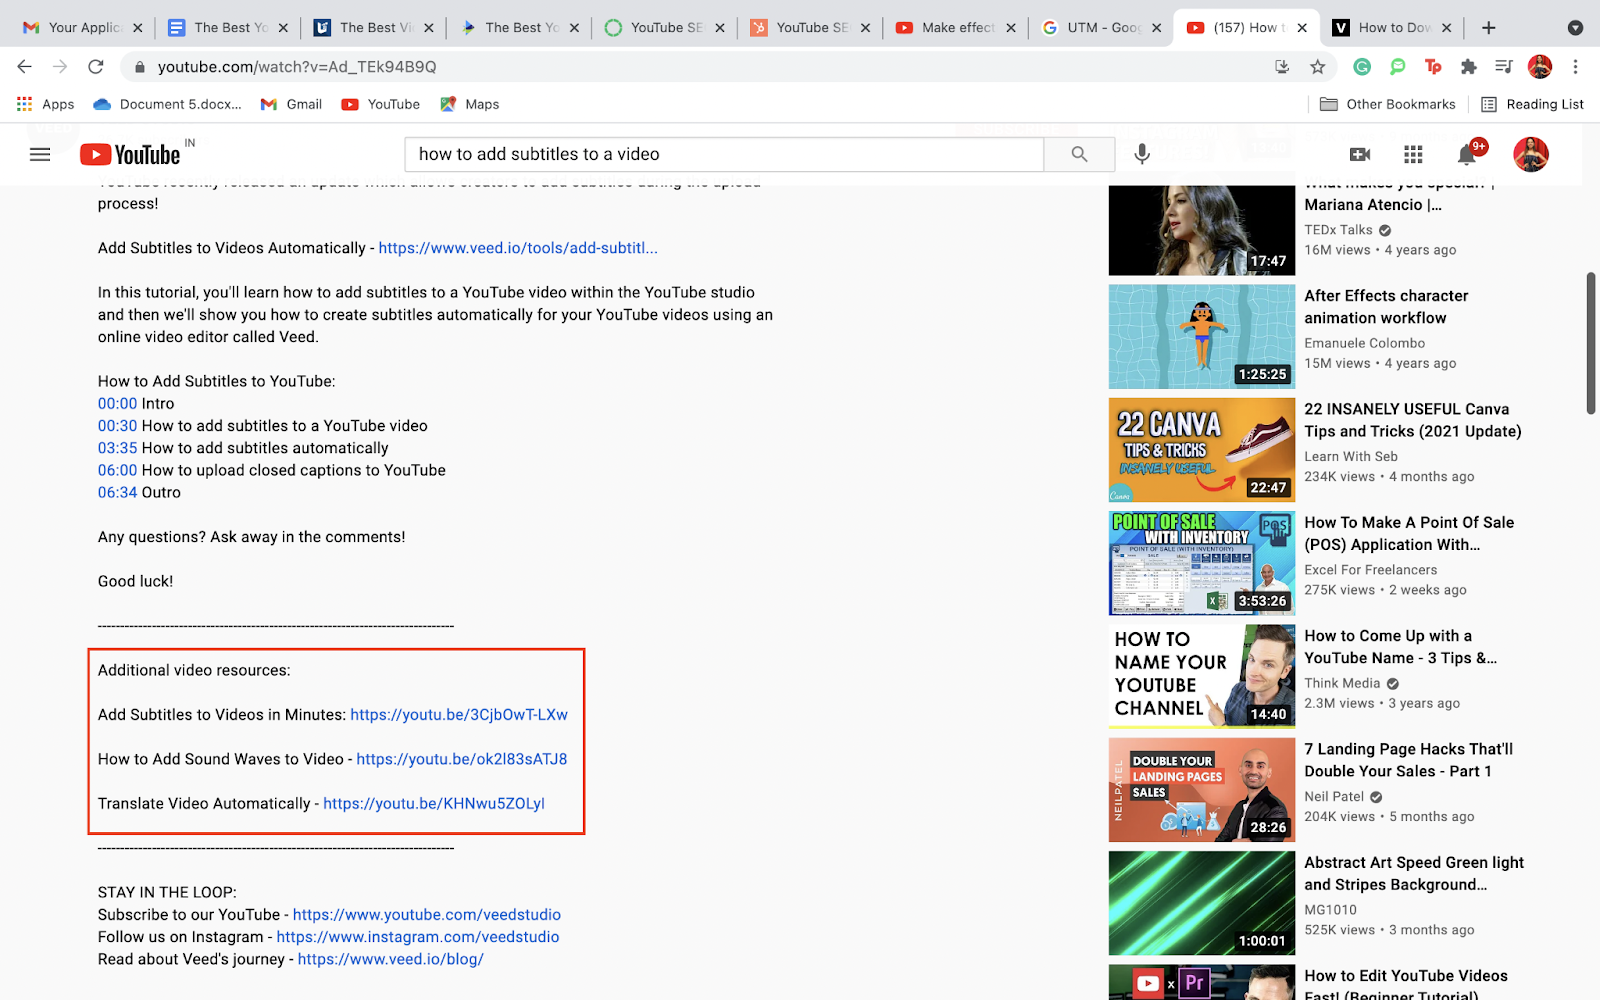Viewport: 1600px width, 1000px height.
Task: Jump to 03:35 timestamp in description
Action: pyautogui.click(x=117, y=448)
